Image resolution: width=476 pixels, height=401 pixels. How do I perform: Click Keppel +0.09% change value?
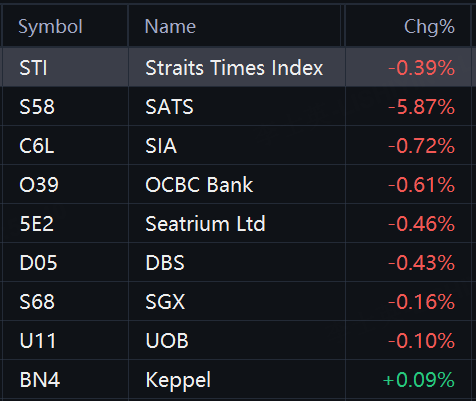point(419,380)
